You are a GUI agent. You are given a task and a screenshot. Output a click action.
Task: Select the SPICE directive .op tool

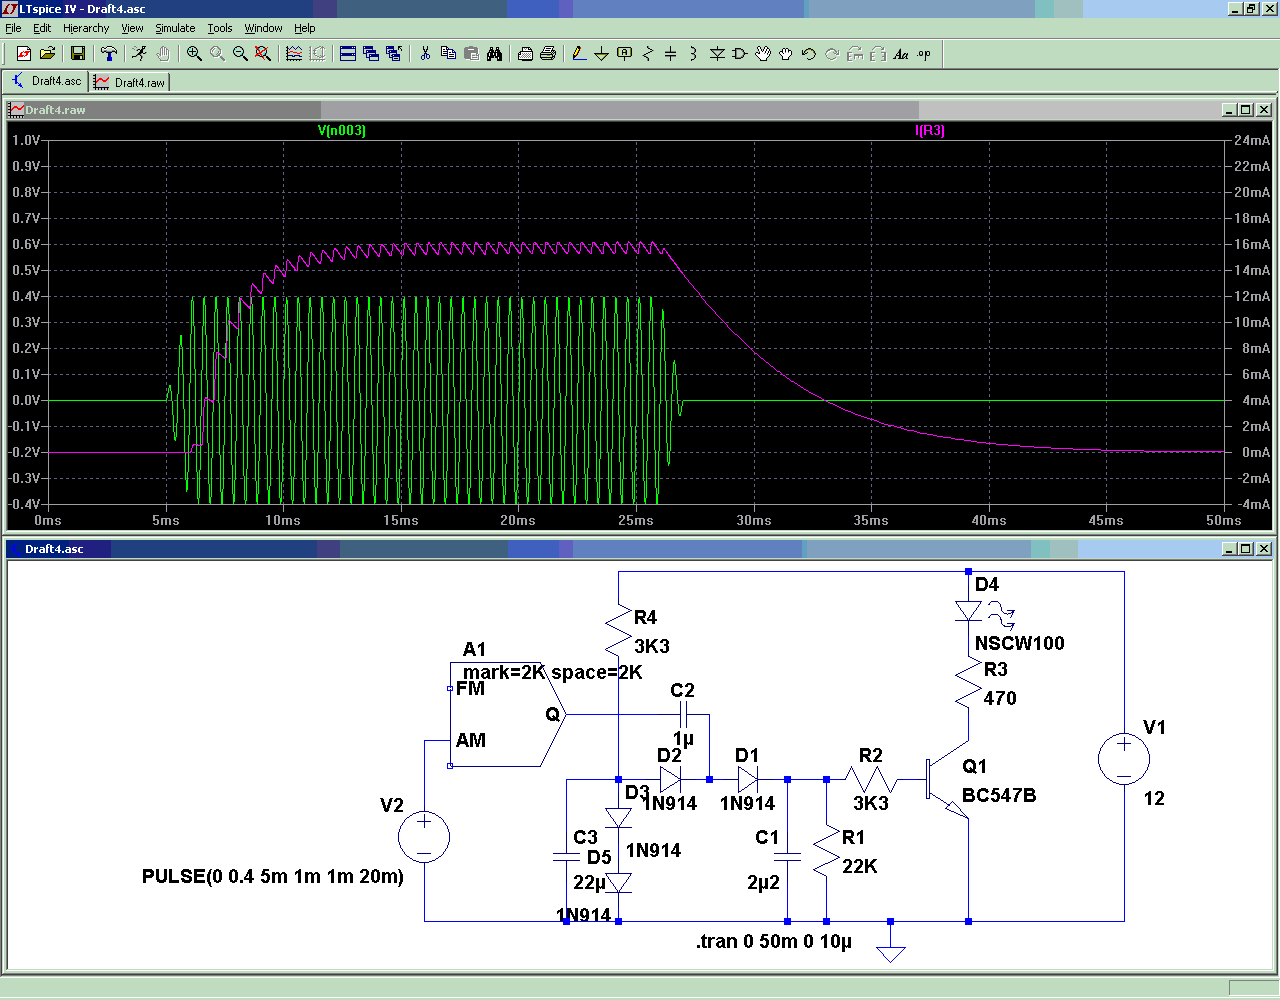click(x=924, y=54)
